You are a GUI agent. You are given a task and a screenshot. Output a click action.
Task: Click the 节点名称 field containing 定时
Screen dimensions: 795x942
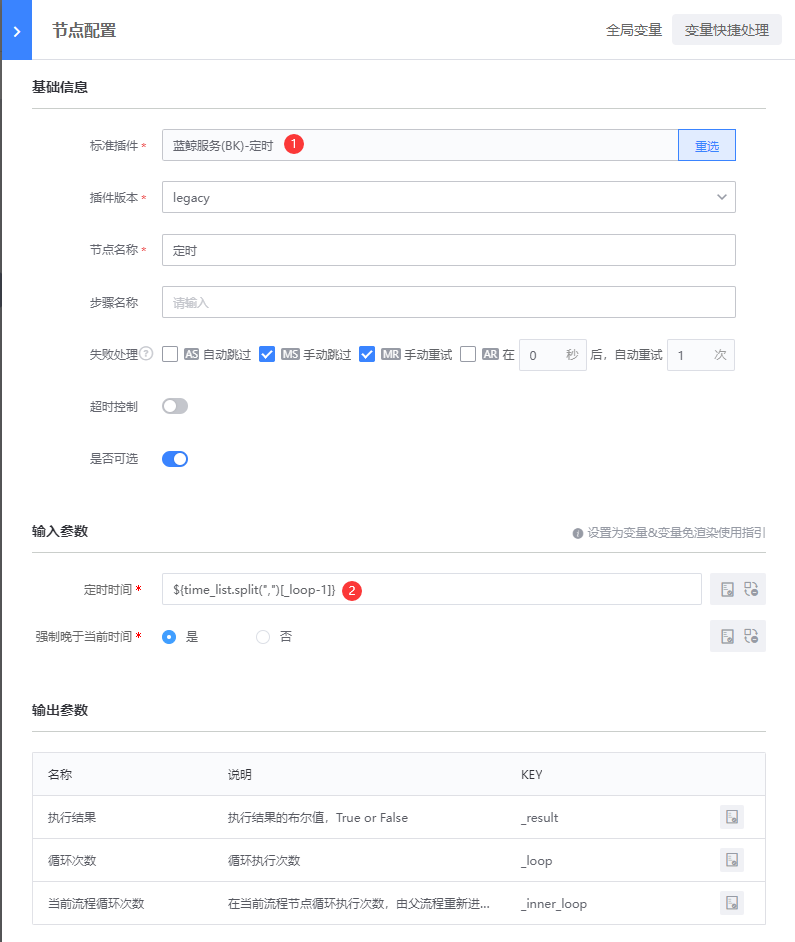pos(448,250)
